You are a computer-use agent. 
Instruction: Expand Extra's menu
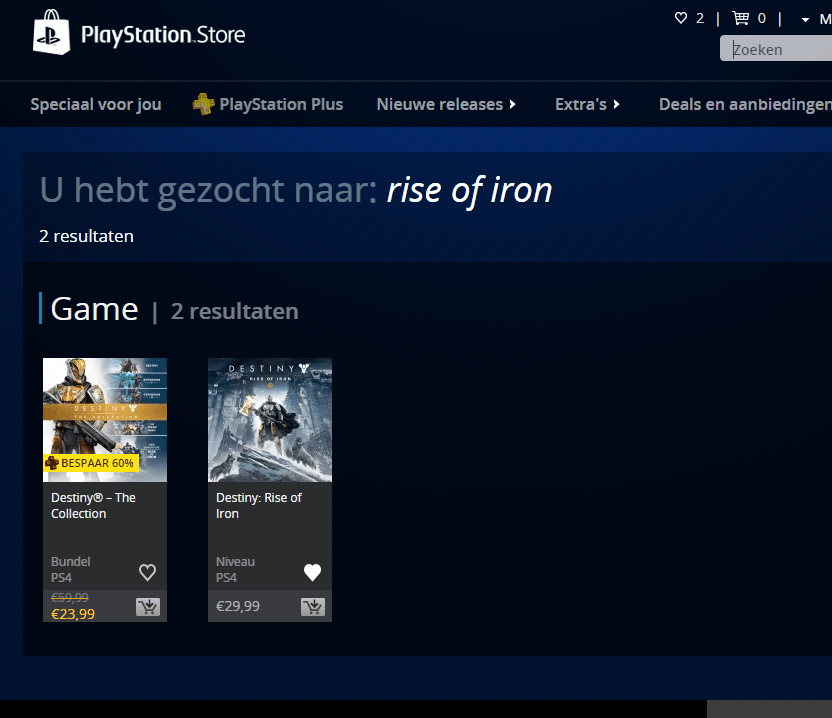tap(587, 104)
